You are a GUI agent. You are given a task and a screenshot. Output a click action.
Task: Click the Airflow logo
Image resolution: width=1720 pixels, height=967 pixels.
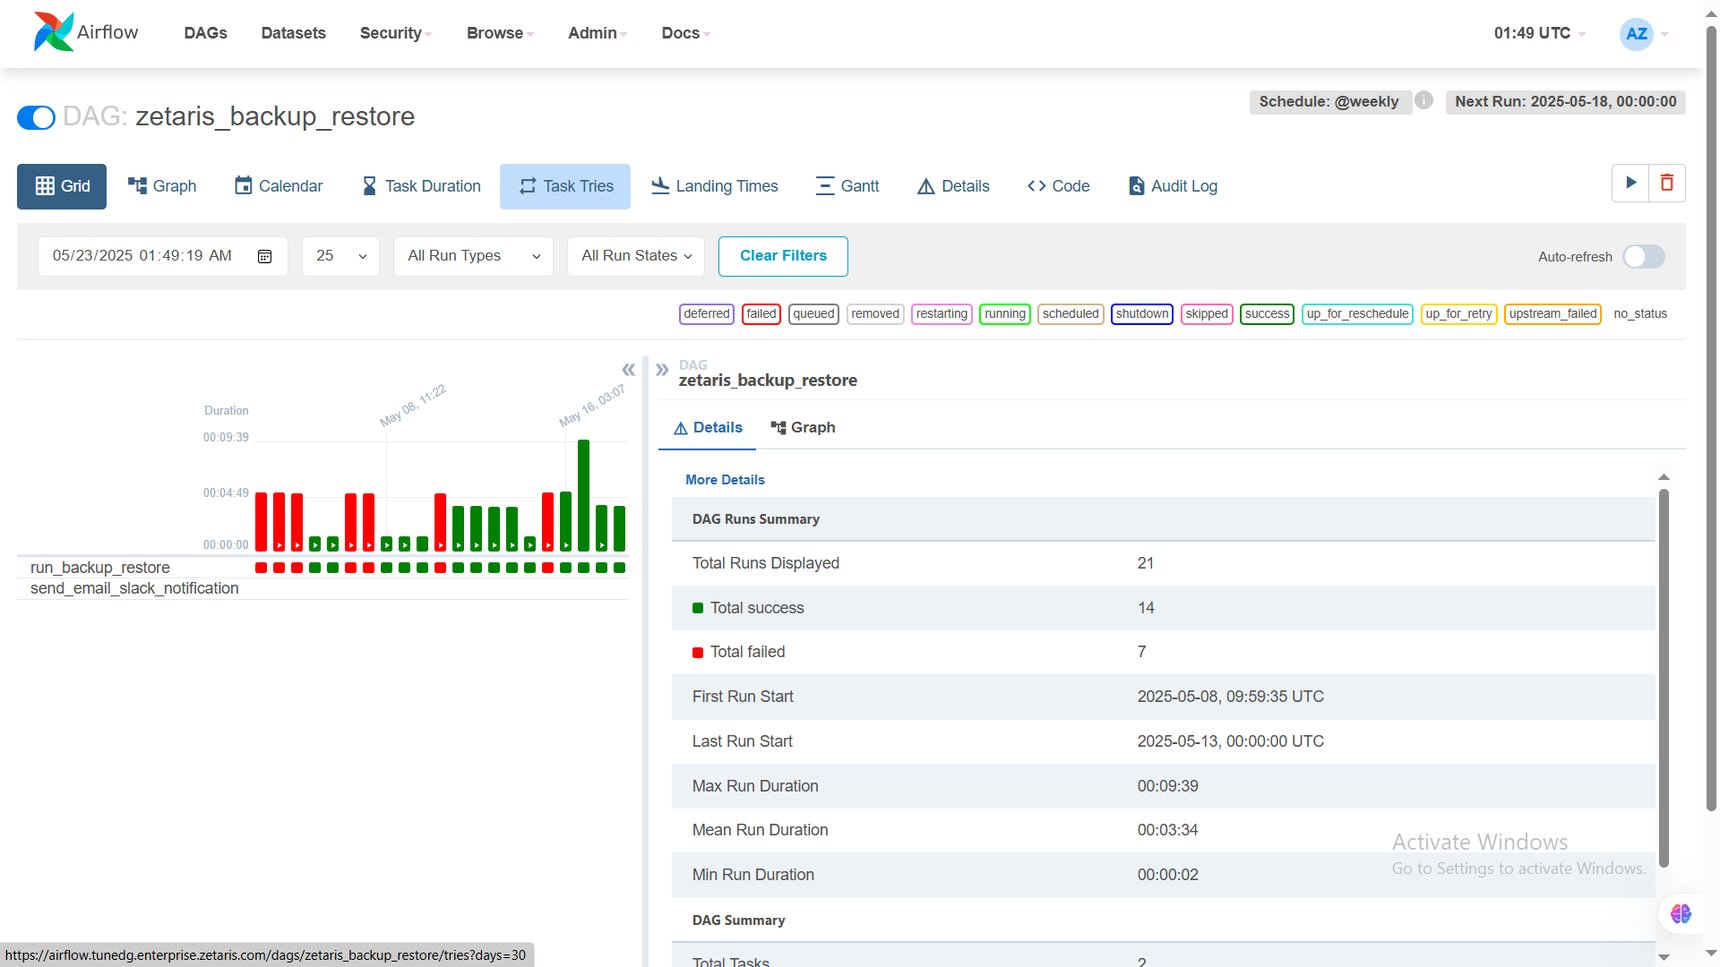point(56,31)
